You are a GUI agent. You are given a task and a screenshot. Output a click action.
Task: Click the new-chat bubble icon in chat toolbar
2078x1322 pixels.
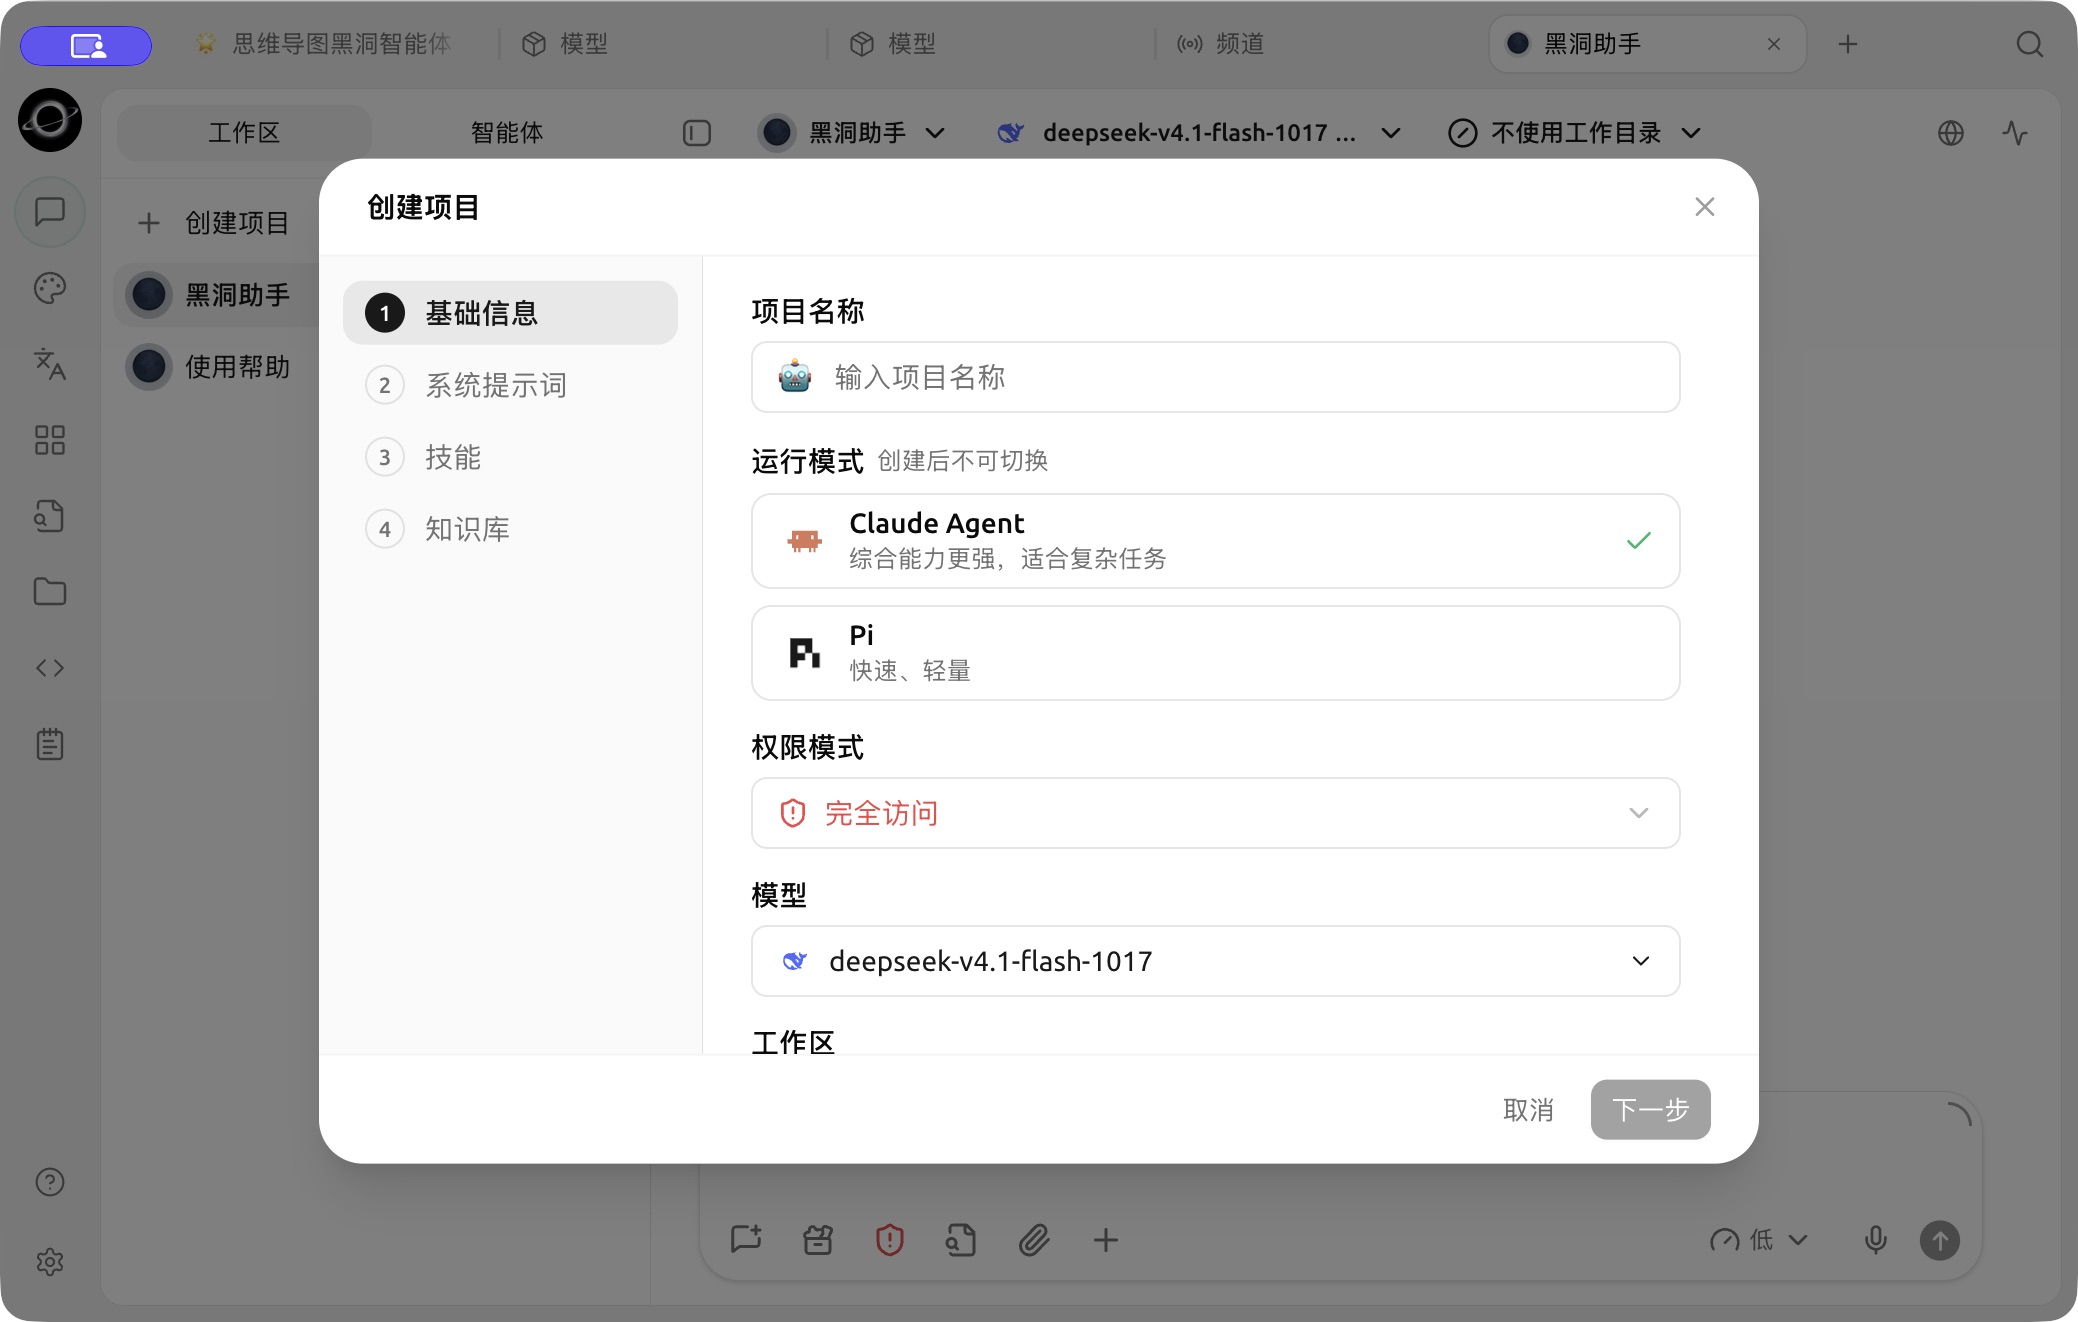[746, 1240]
